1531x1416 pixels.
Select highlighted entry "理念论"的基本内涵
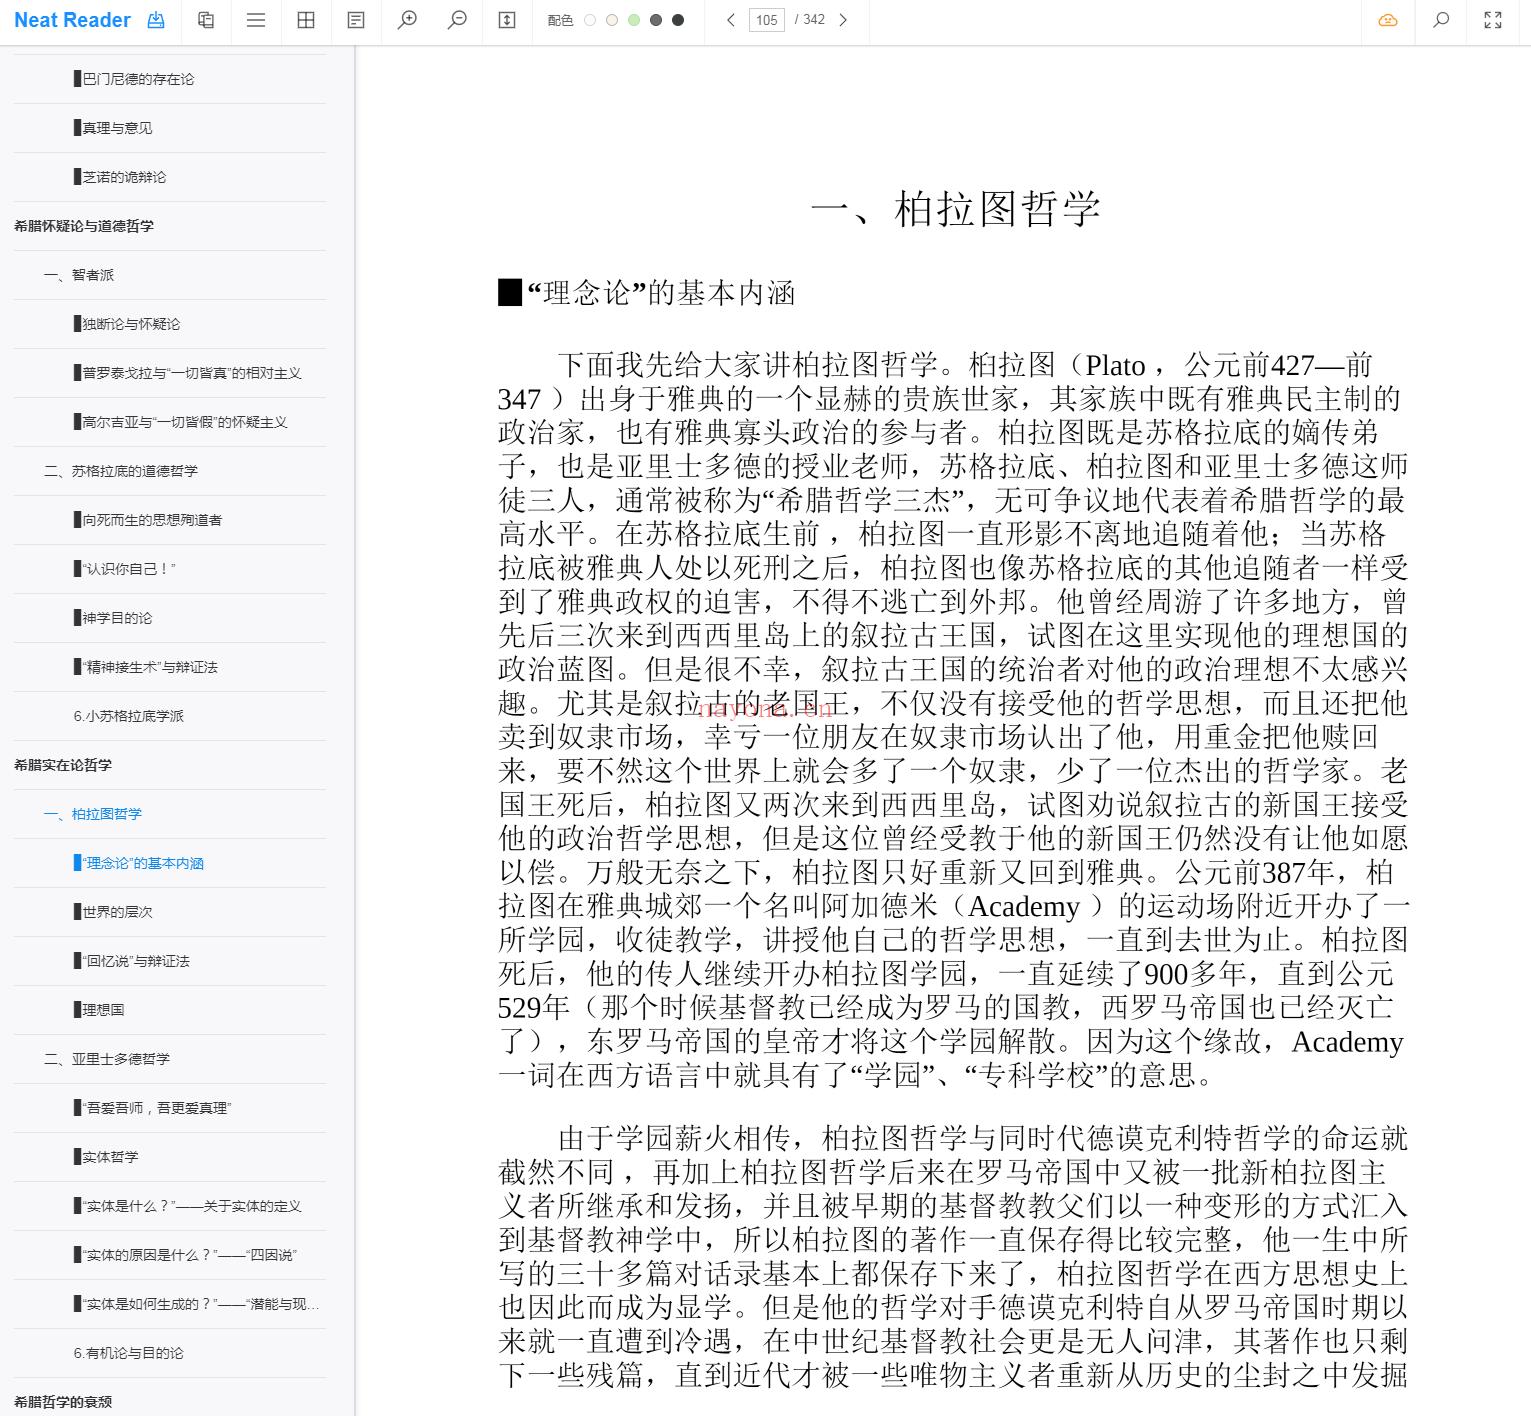(x=138, y=863)
